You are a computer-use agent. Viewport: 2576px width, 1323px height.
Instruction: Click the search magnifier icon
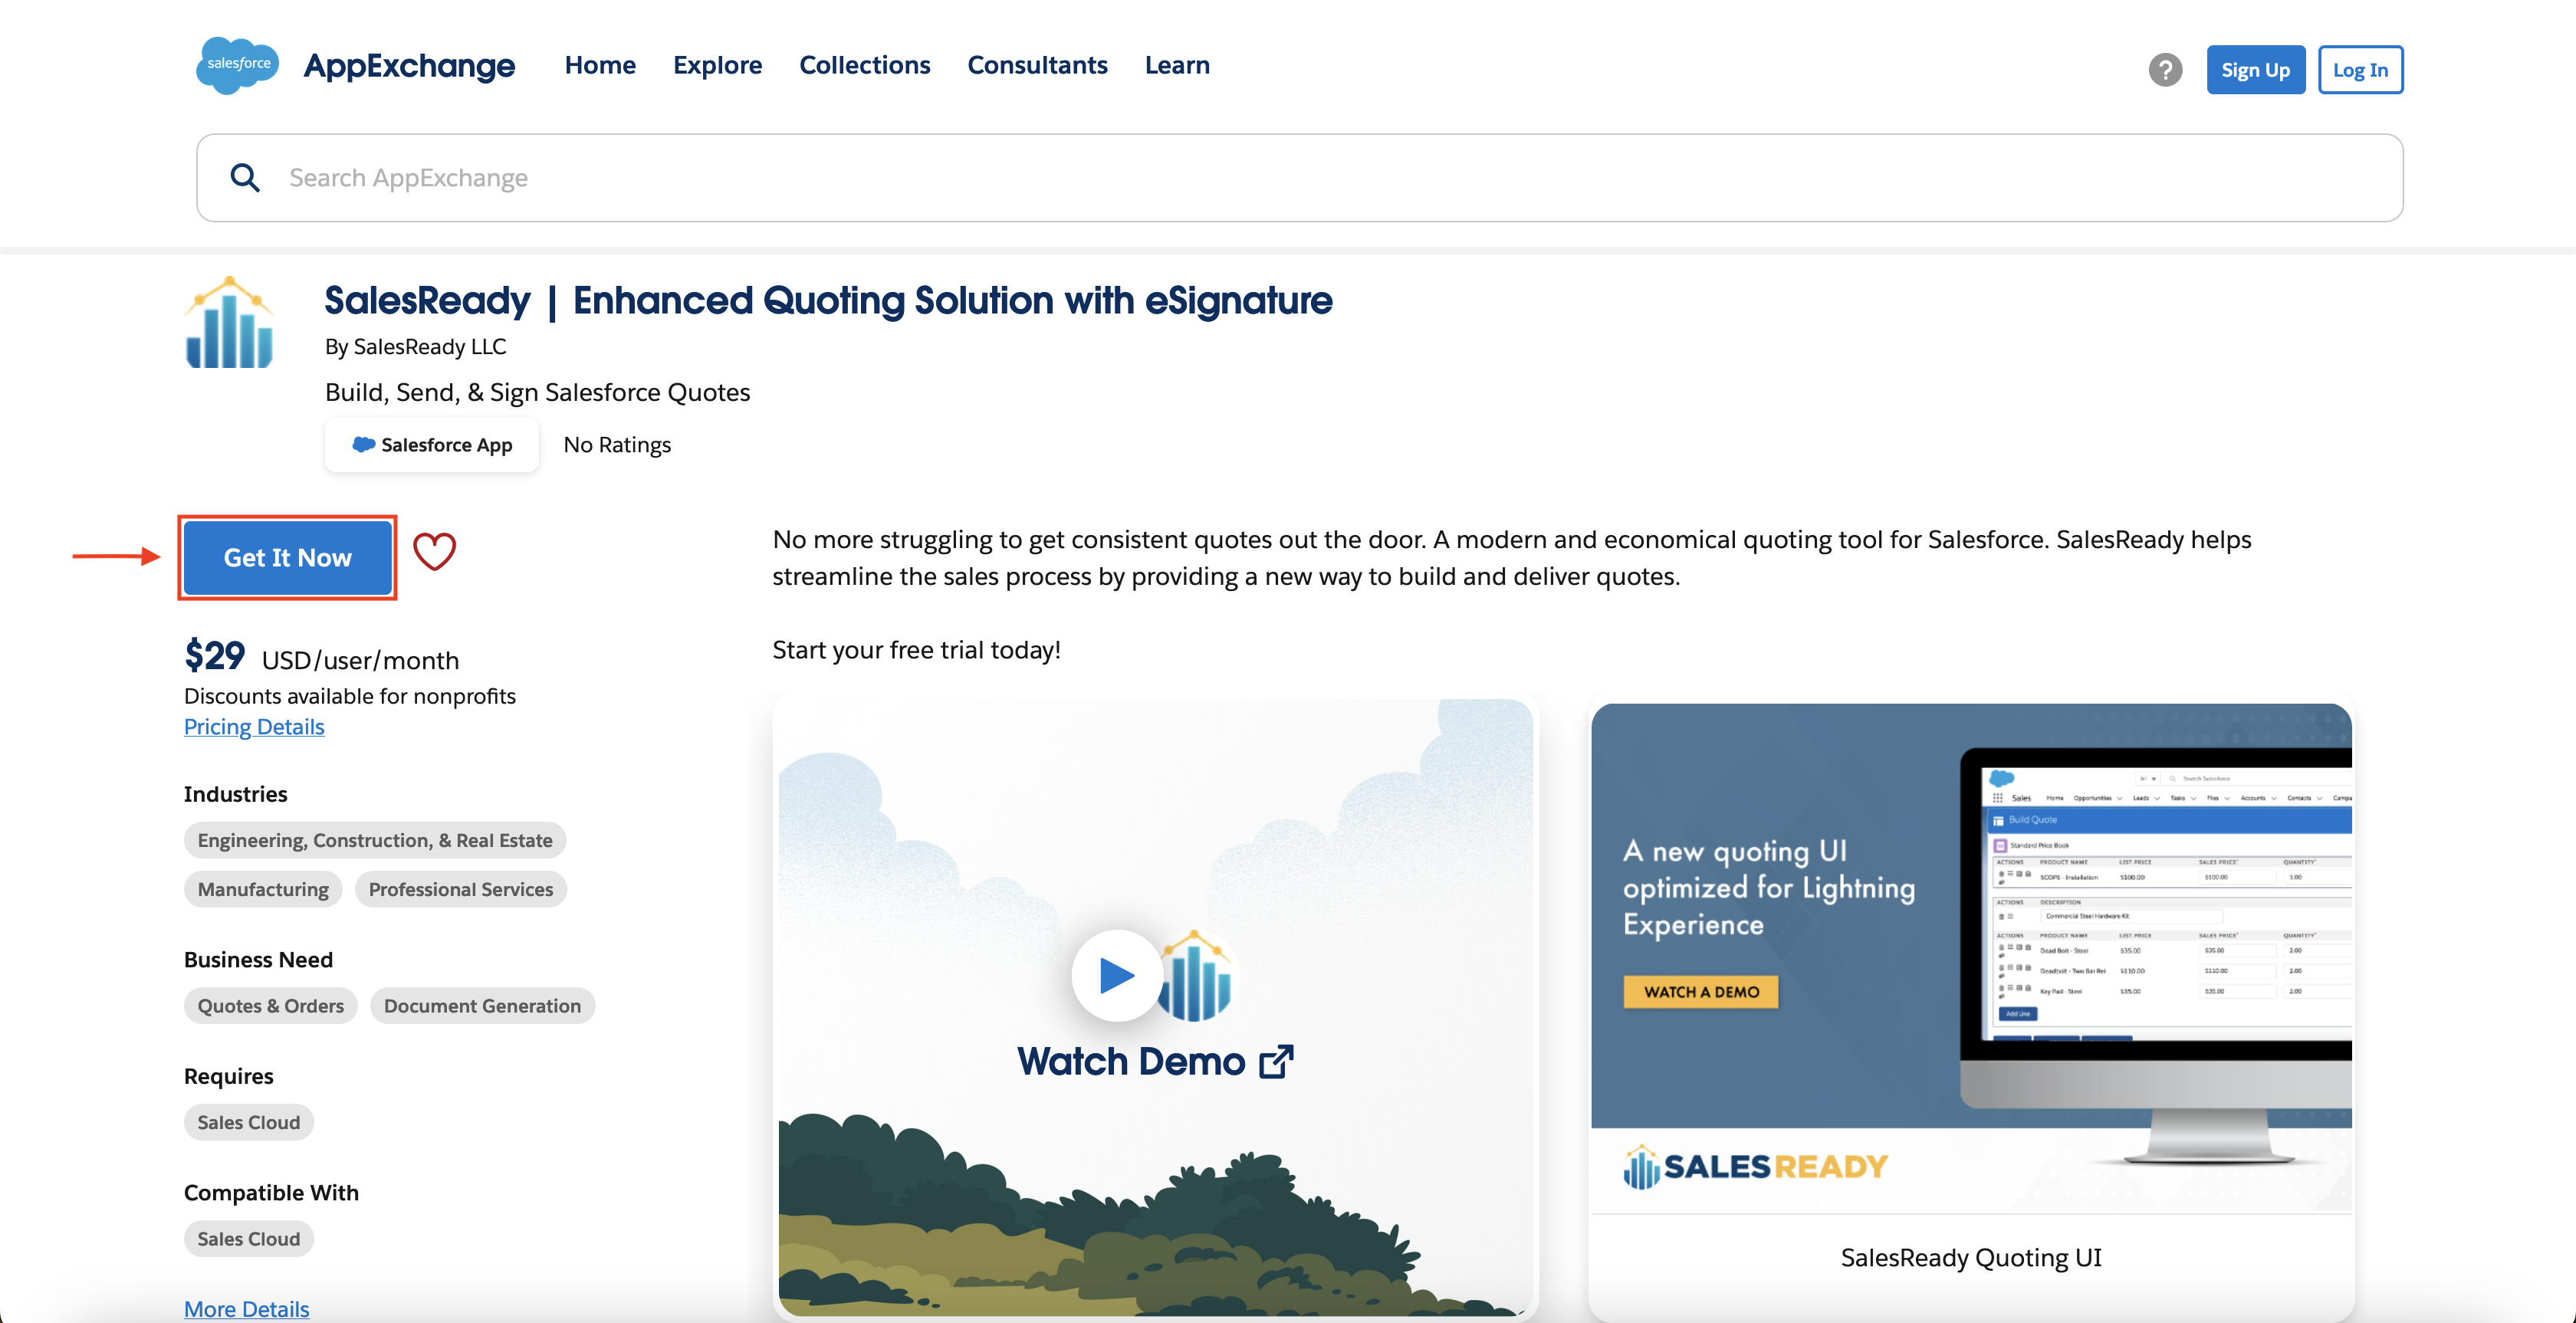pos(245,178)
